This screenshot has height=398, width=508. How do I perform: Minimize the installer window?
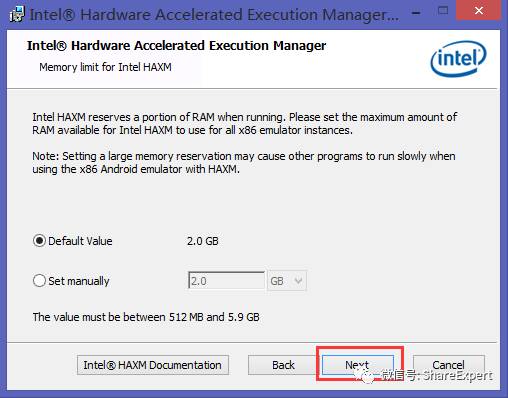click(416, 13)
